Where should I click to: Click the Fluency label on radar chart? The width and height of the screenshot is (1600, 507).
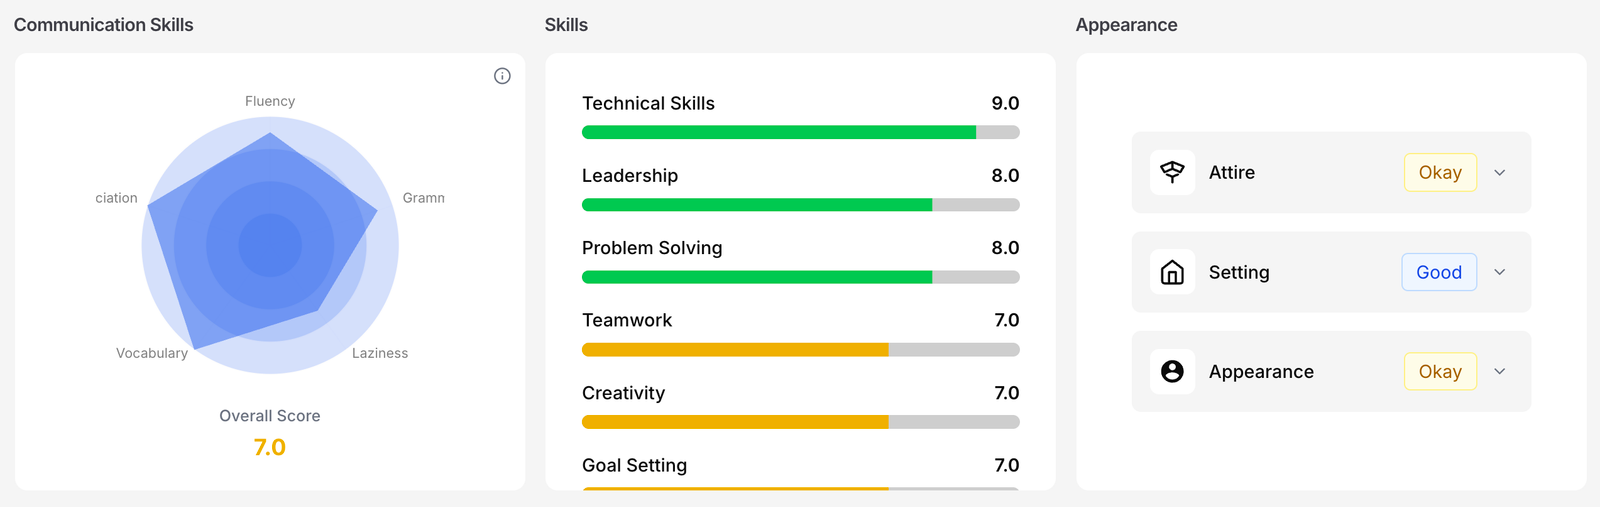270,101
